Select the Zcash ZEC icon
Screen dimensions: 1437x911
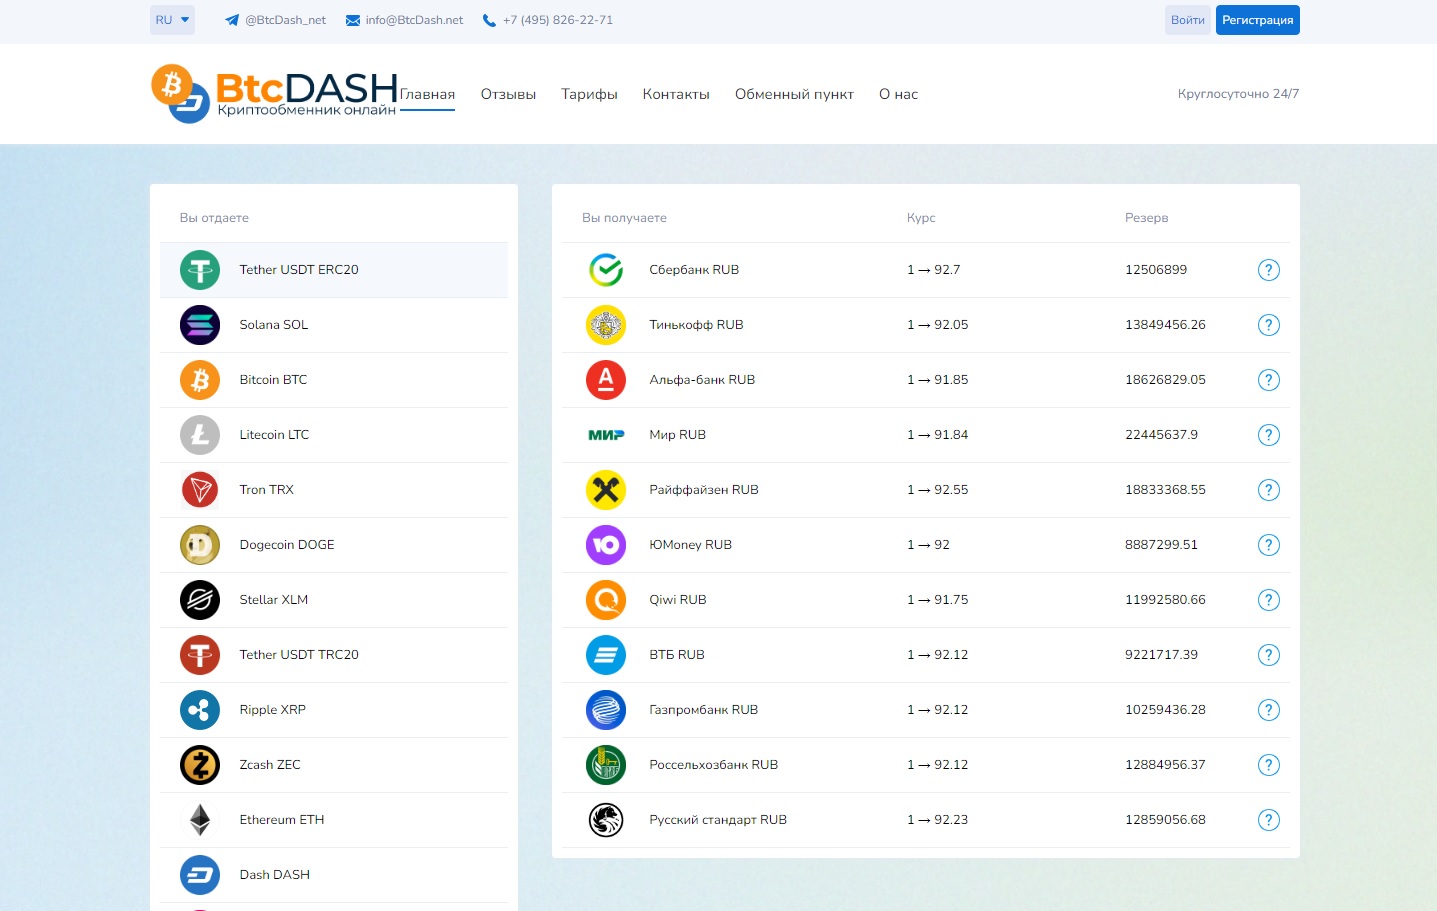[x=200, y=765]
